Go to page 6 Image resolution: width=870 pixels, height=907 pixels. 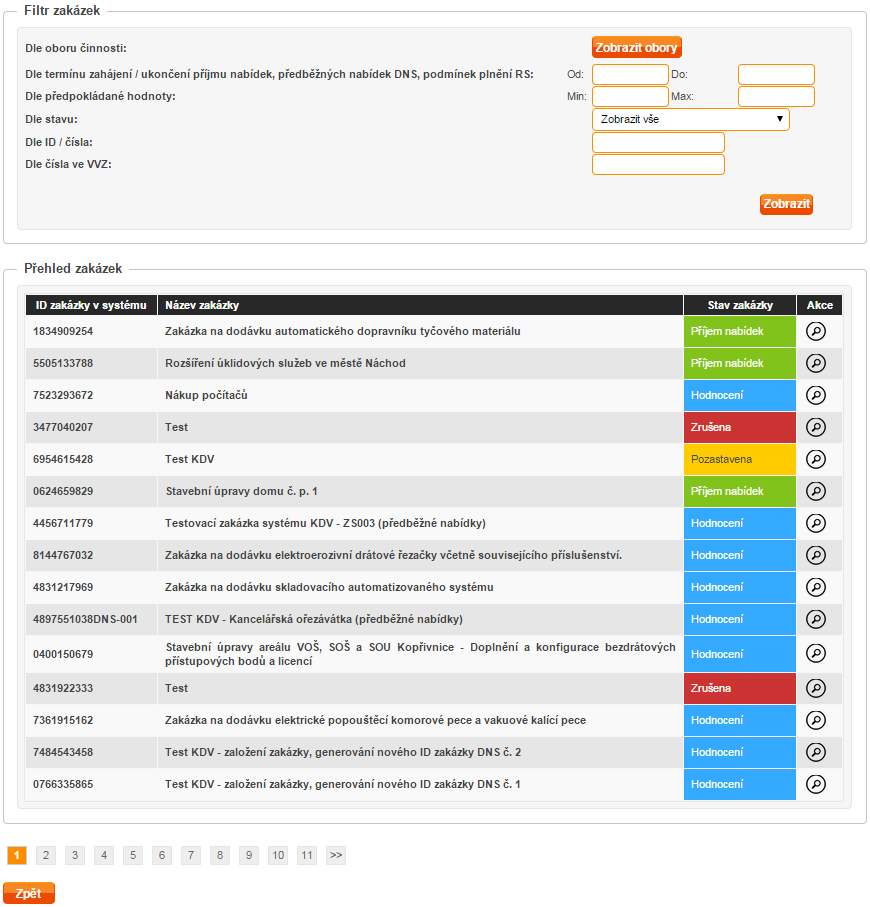click(162, 856)
